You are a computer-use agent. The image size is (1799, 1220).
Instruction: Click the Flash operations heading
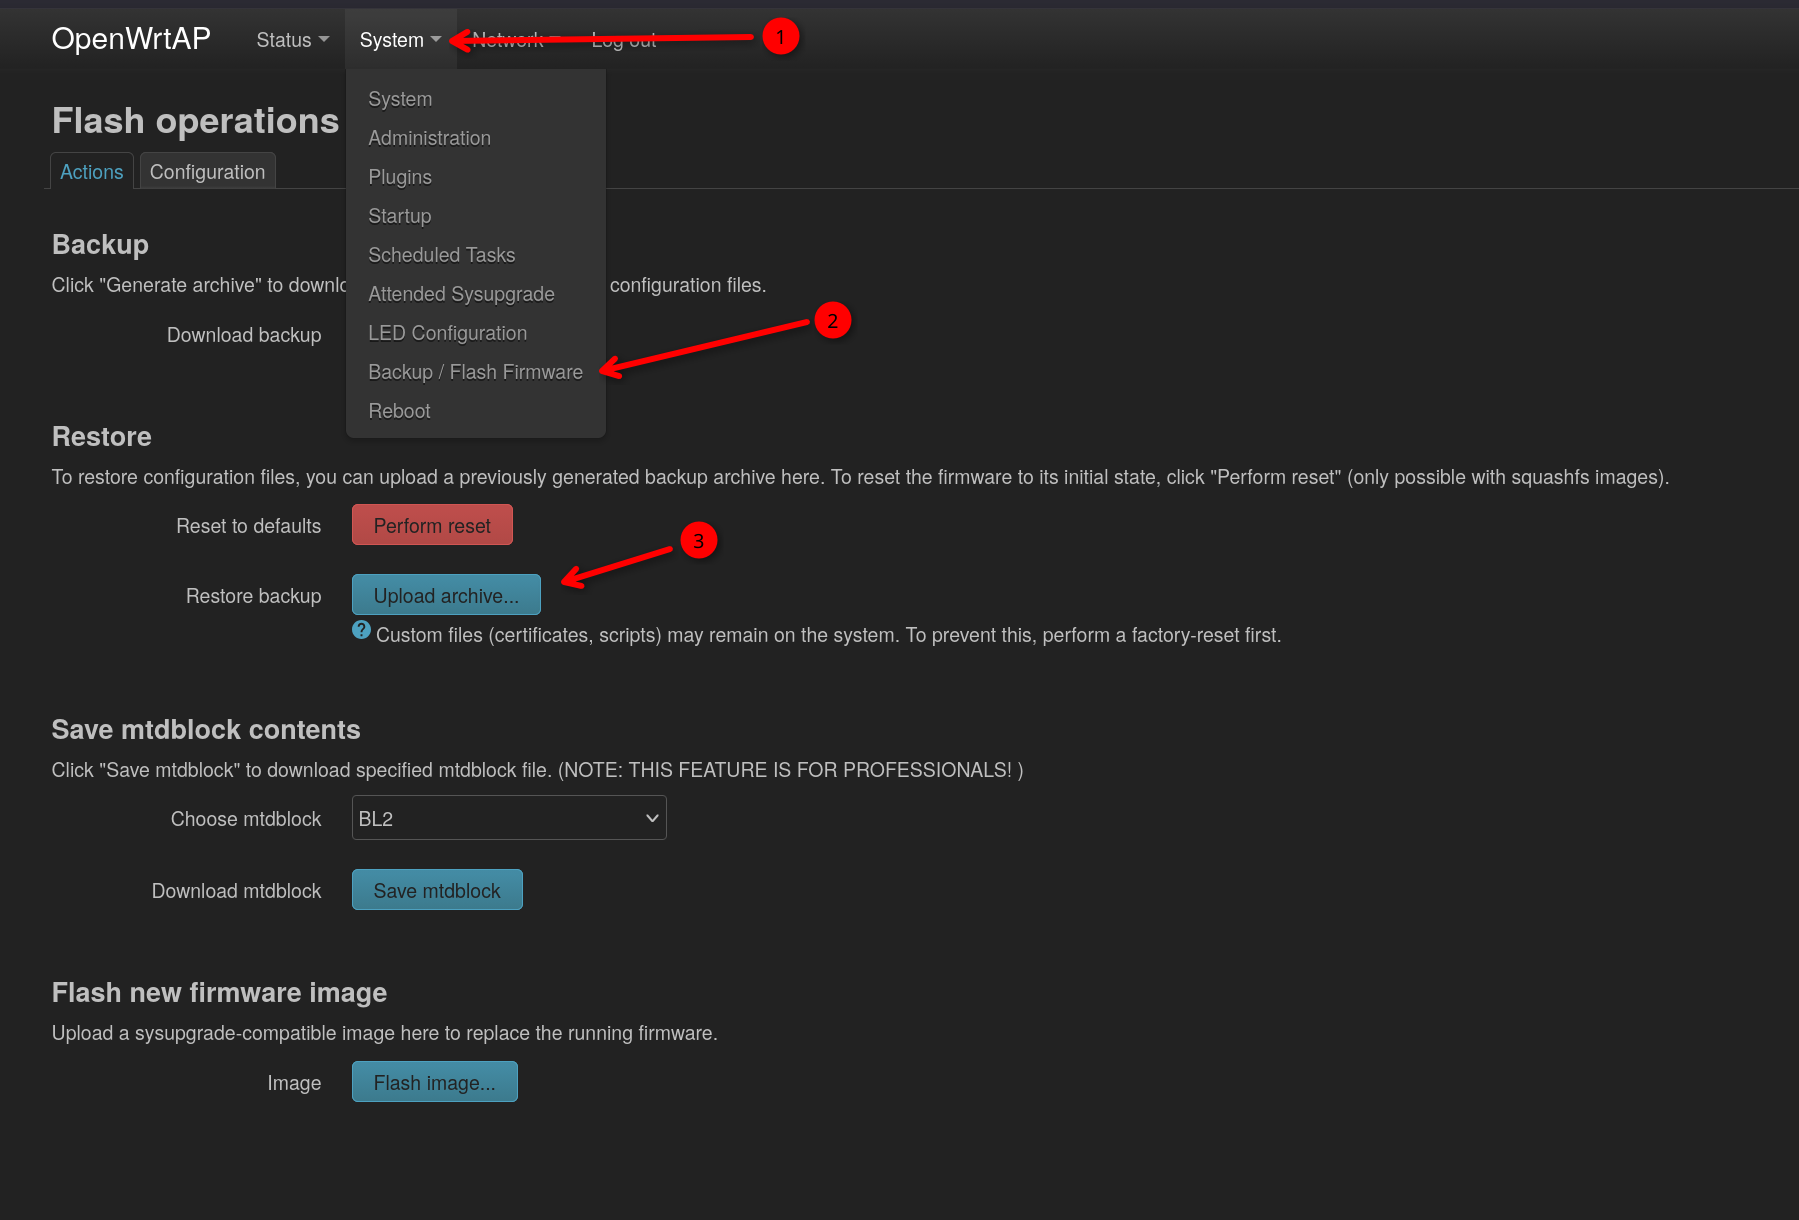point(195,121)
